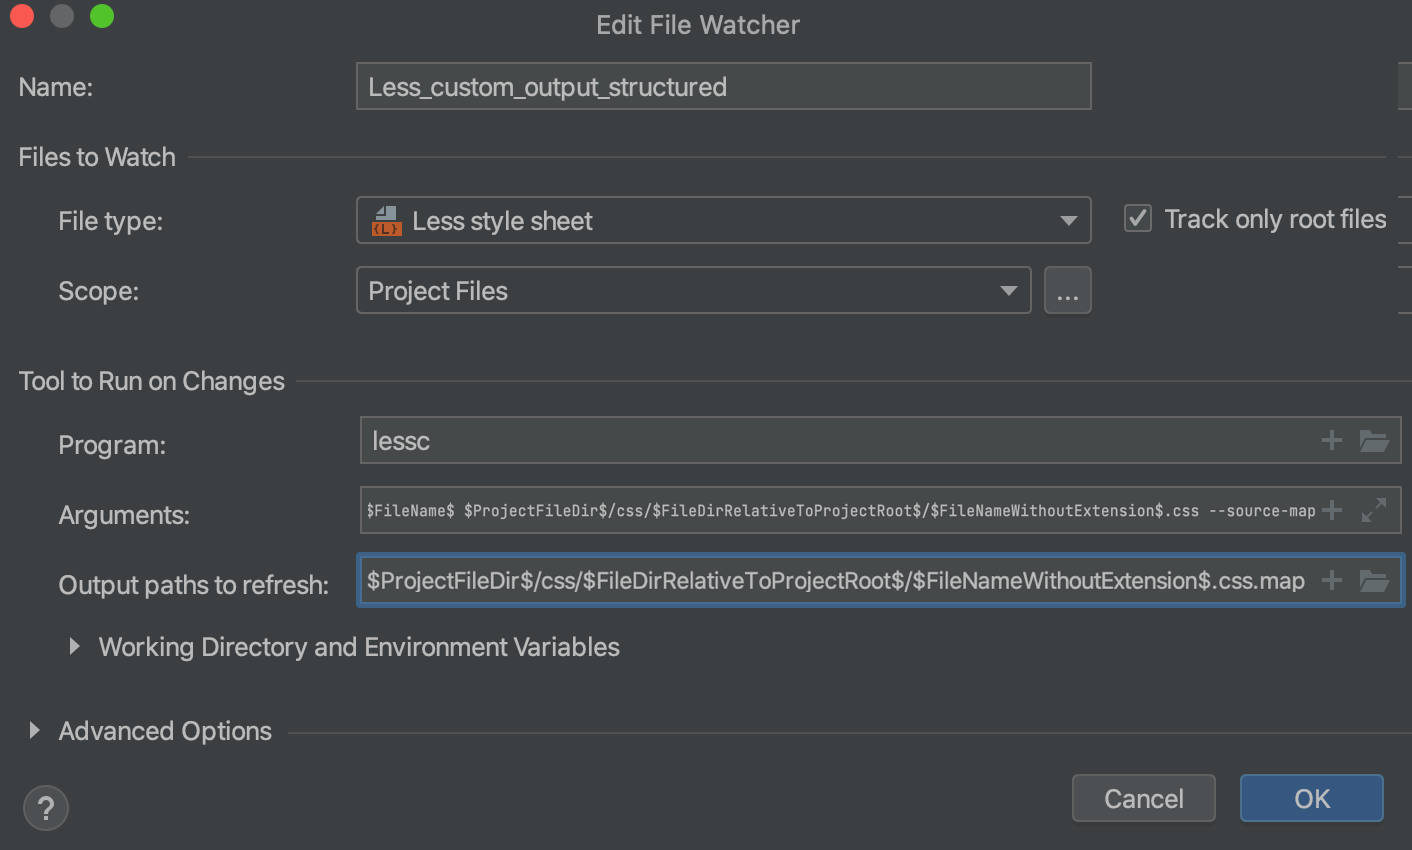Image resolution: width=1412 pixels, height=850 pixels.
Task: Click the watcher Name input field
Action: point(723,86)
